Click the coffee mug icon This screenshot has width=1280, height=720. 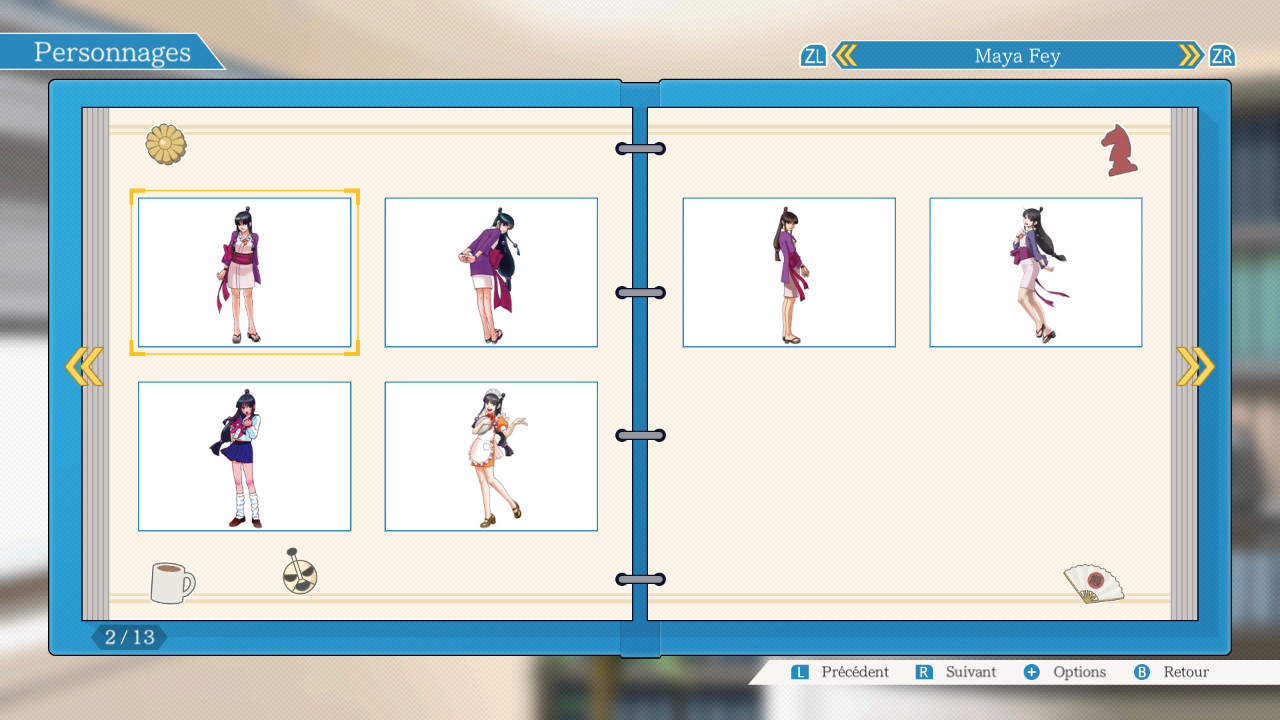coord(171,582)
